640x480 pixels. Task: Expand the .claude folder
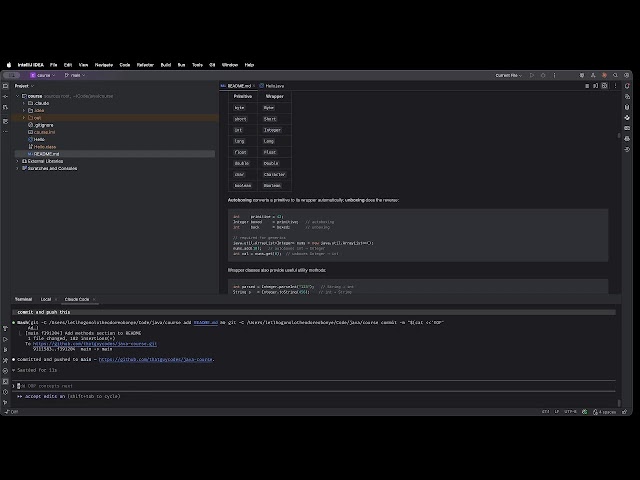coord(24,103)
